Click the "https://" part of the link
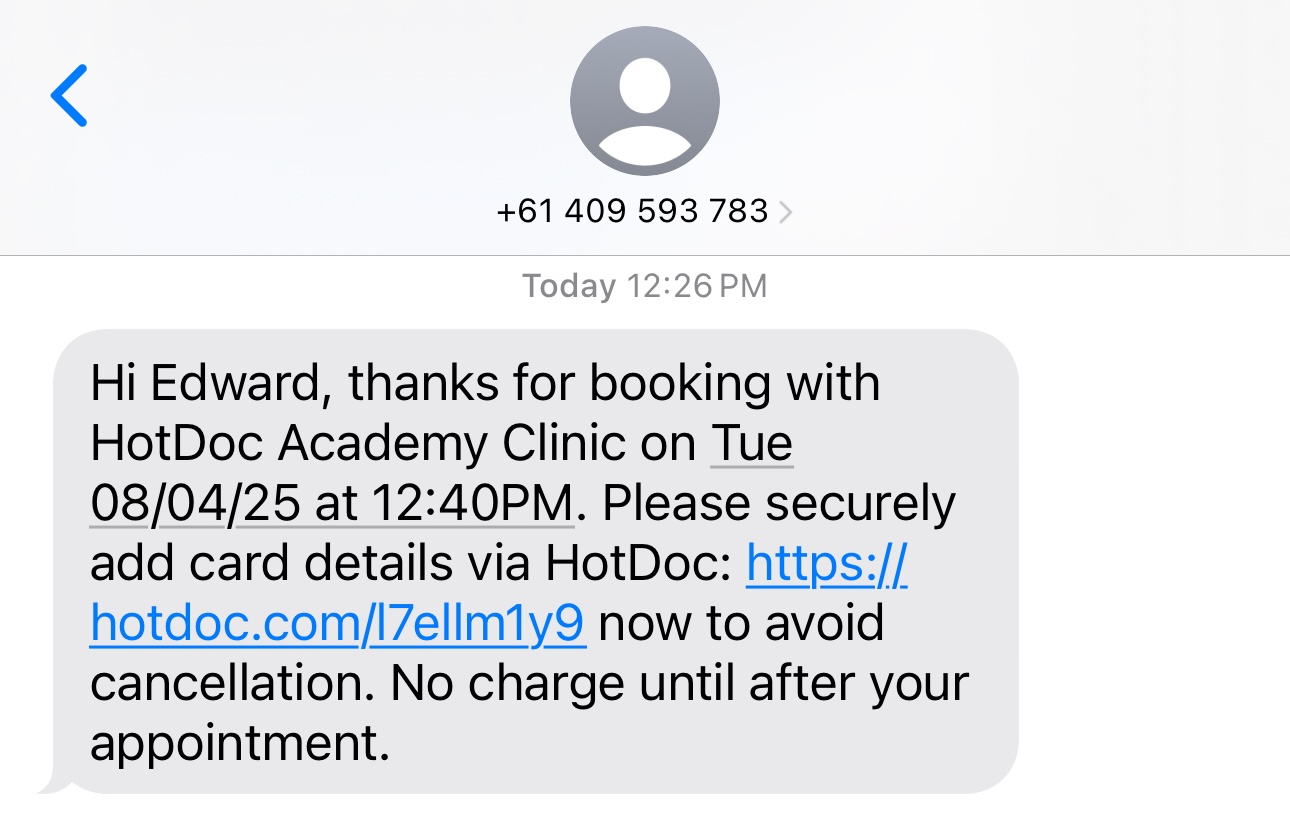1290x838 pixels. coord(827,564)
